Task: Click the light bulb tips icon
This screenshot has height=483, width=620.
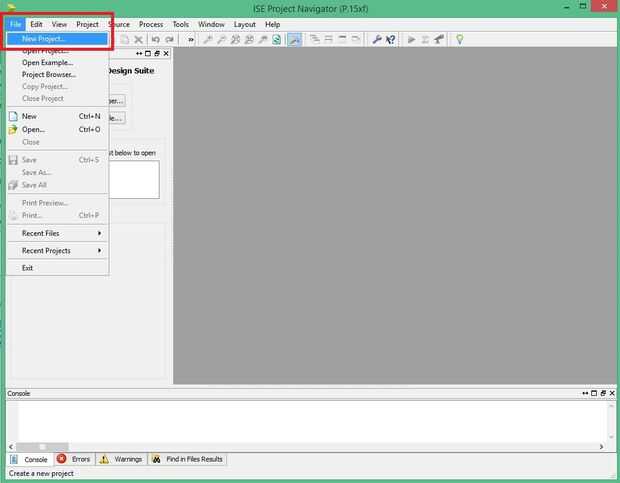Action: [x=459, y=40]
